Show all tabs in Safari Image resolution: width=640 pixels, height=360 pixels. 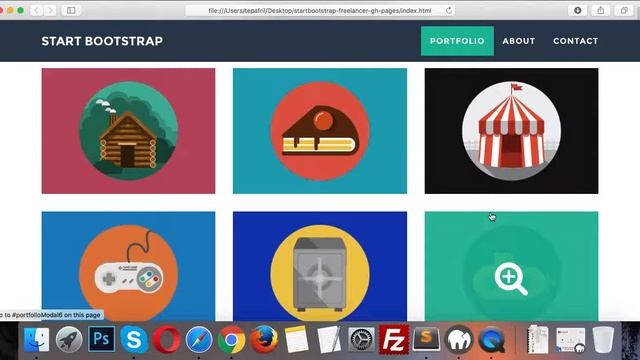point(624,11)
